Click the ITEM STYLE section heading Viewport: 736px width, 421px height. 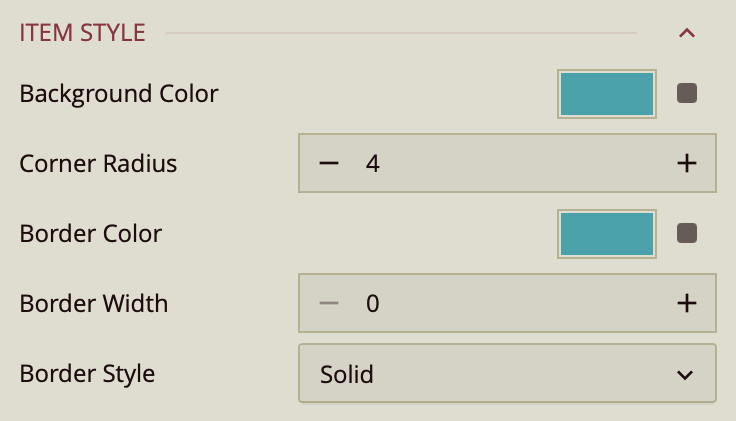(x=83, y=33)
